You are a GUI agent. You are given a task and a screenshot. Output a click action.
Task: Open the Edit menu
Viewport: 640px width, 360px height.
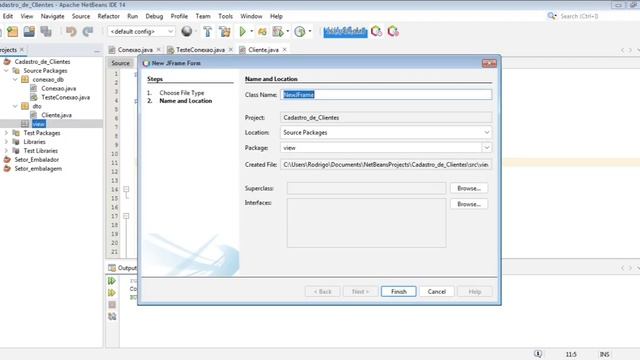click(8, 16)
